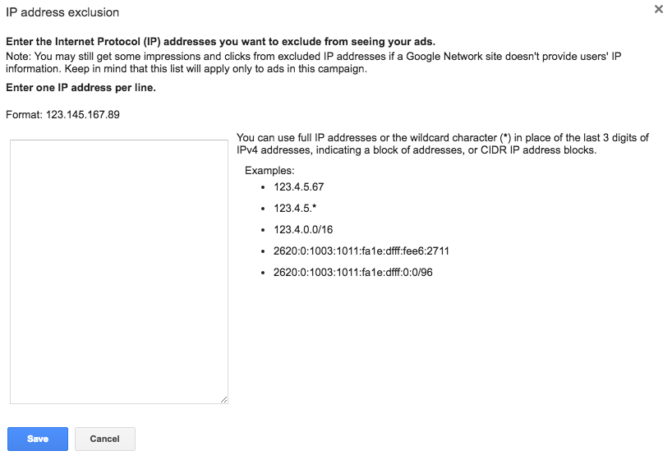Focus the IP address list text area
672x460 pixels.
(x=119, y=272)
